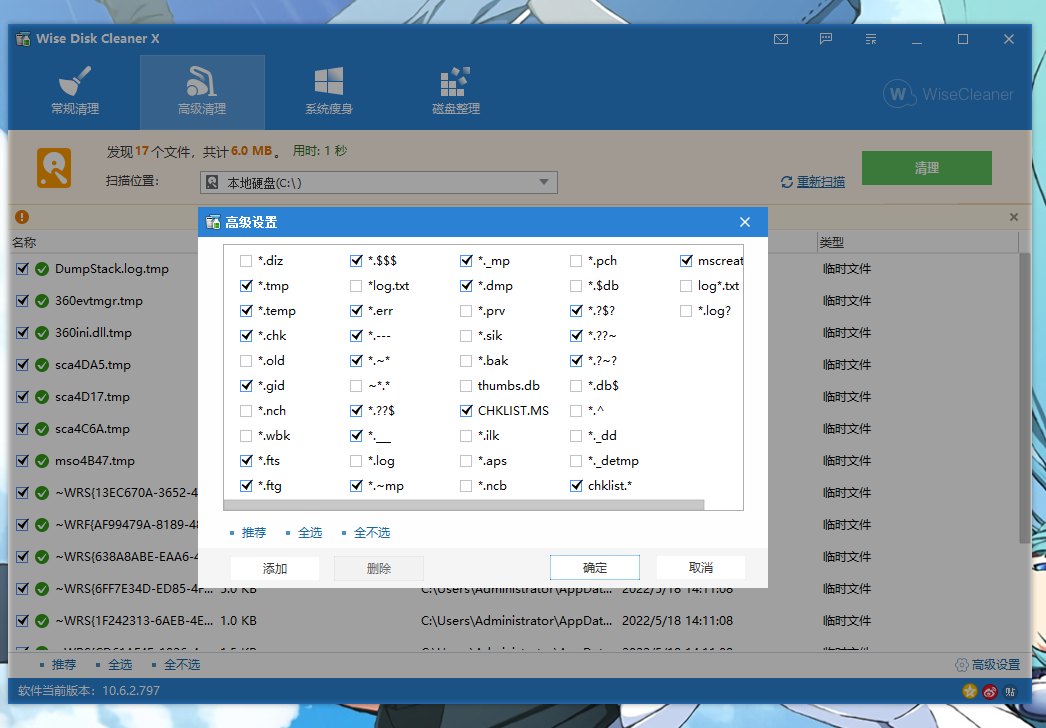Dismiss the warning bar with its X

click(1014, 217)
